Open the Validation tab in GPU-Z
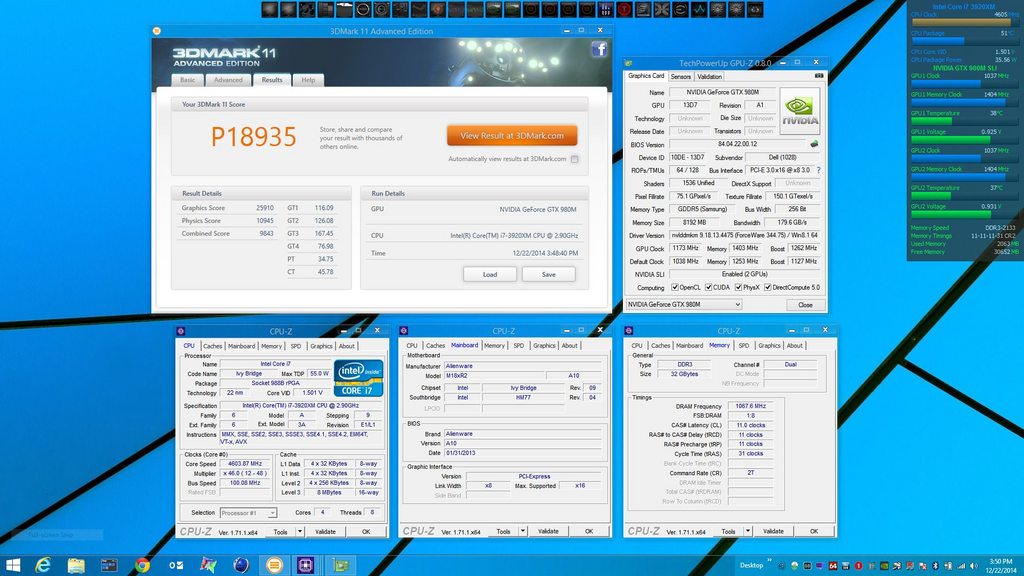Viewport: 1024px width, 576px height. pyautogui.click(x=709, y=76)
